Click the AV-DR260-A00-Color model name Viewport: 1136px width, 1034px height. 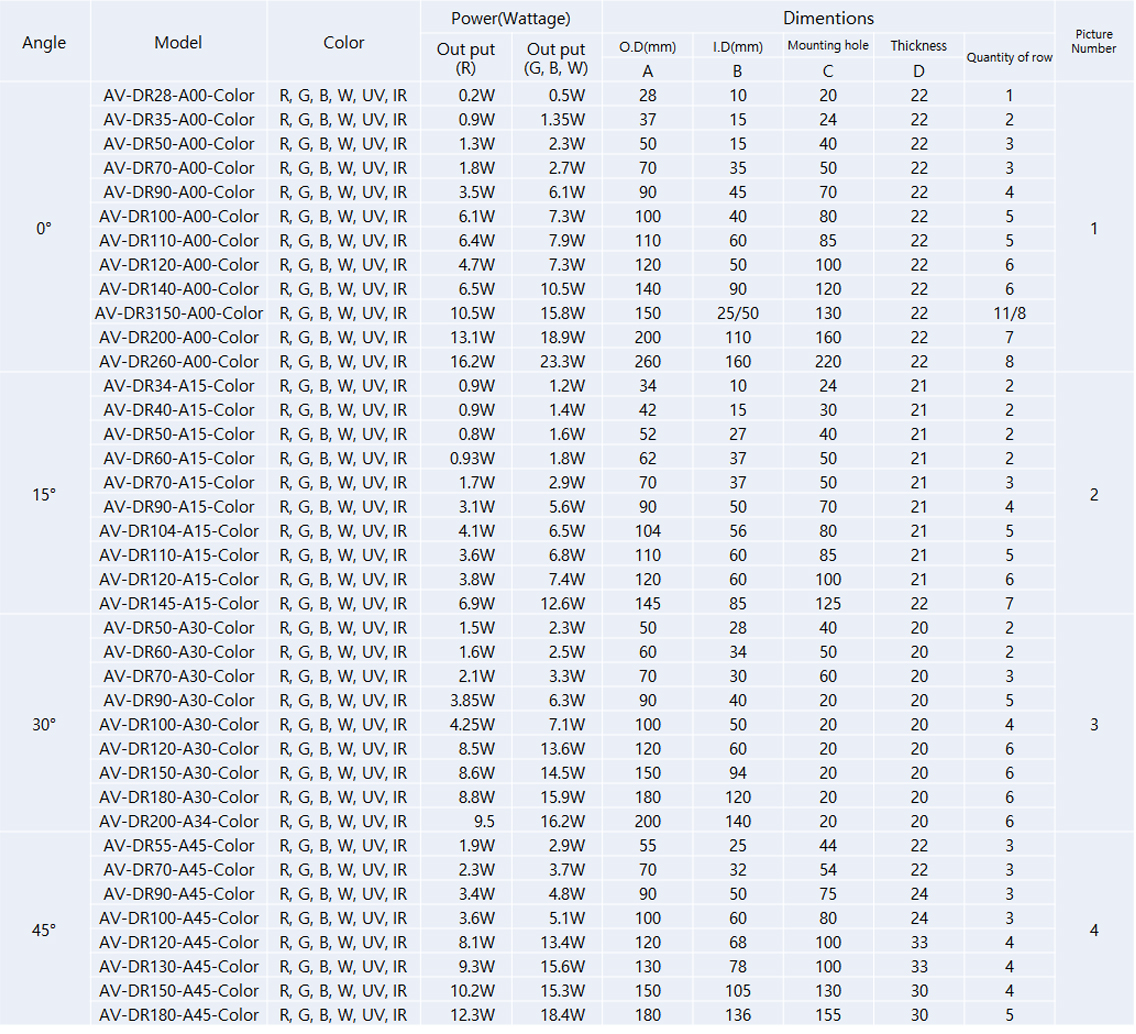pos(178,362)
